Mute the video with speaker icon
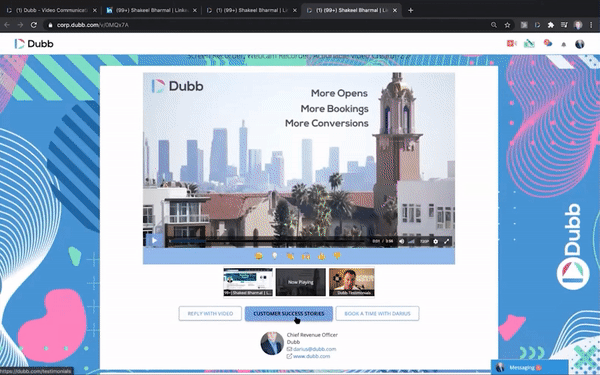Screen dimensions: 600x375 [x=401, y=241]
